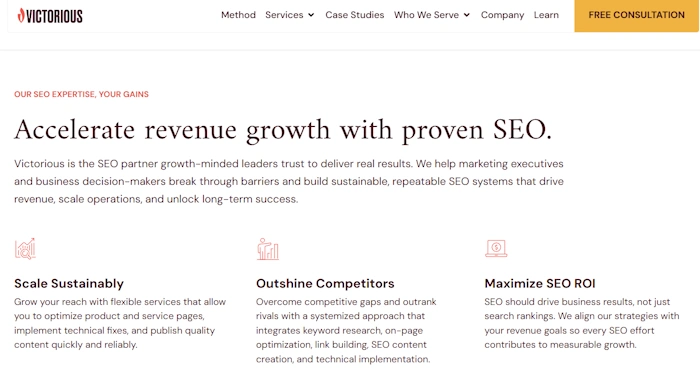Click the Free Consultation button
This screenshot has width=700, height=369.
coord(636,15)
